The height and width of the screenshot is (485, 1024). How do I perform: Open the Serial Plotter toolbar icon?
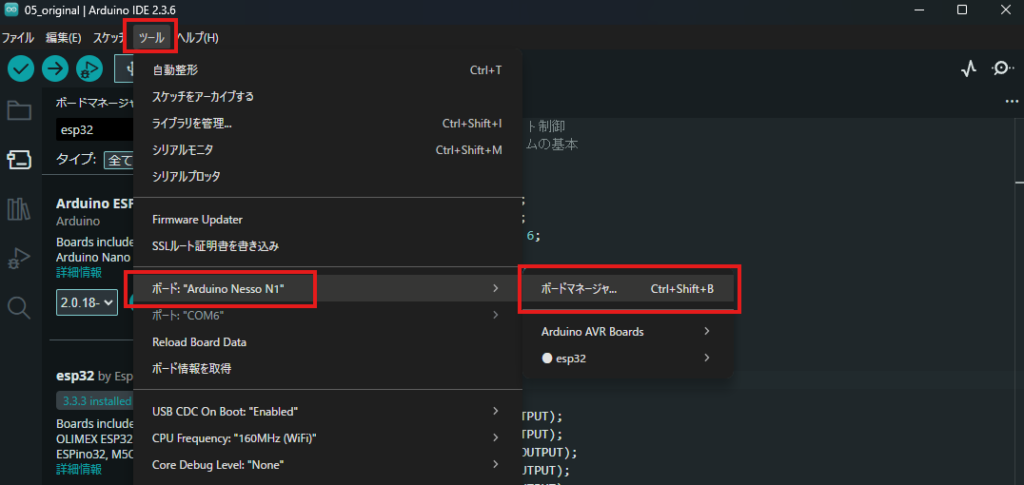point(968,68)
